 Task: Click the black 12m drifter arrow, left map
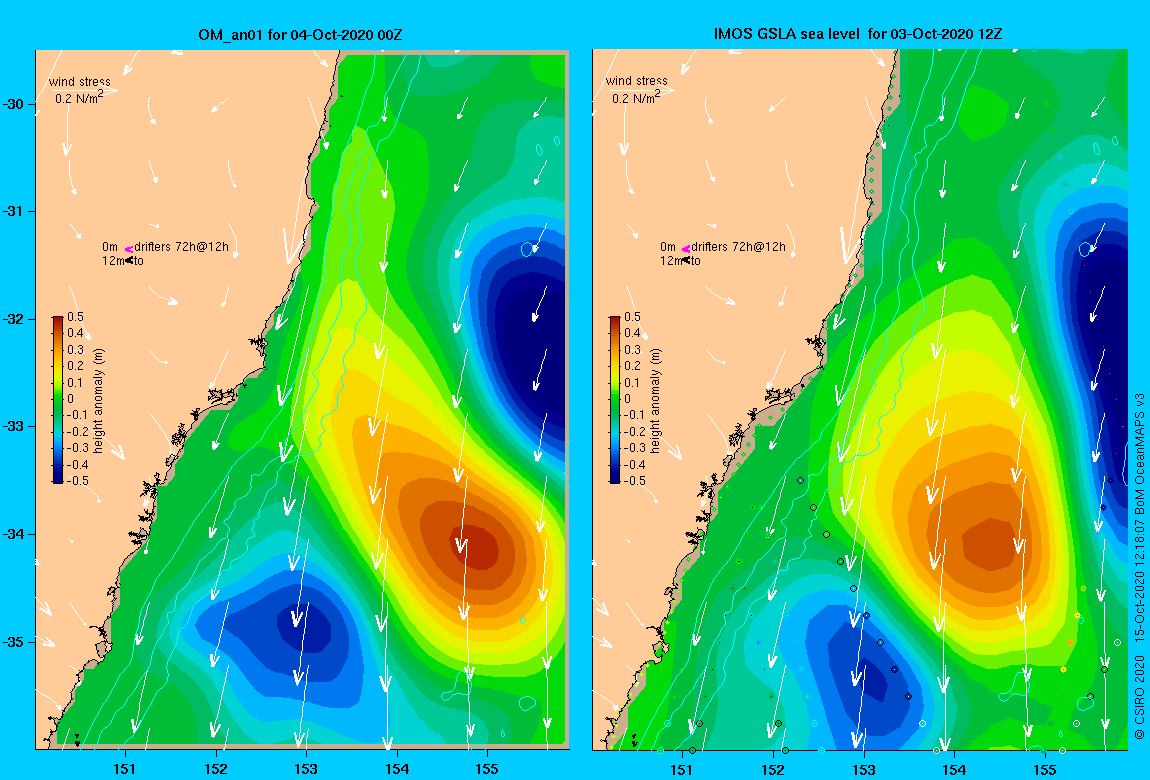[128, 260]
